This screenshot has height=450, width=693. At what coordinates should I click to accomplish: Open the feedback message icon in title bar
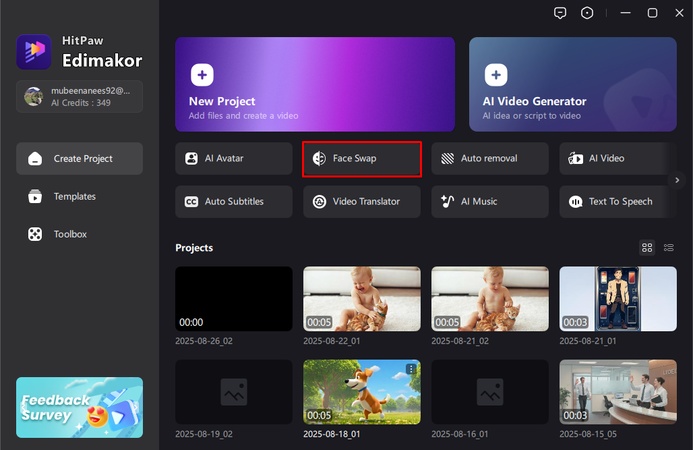(560, 13)
